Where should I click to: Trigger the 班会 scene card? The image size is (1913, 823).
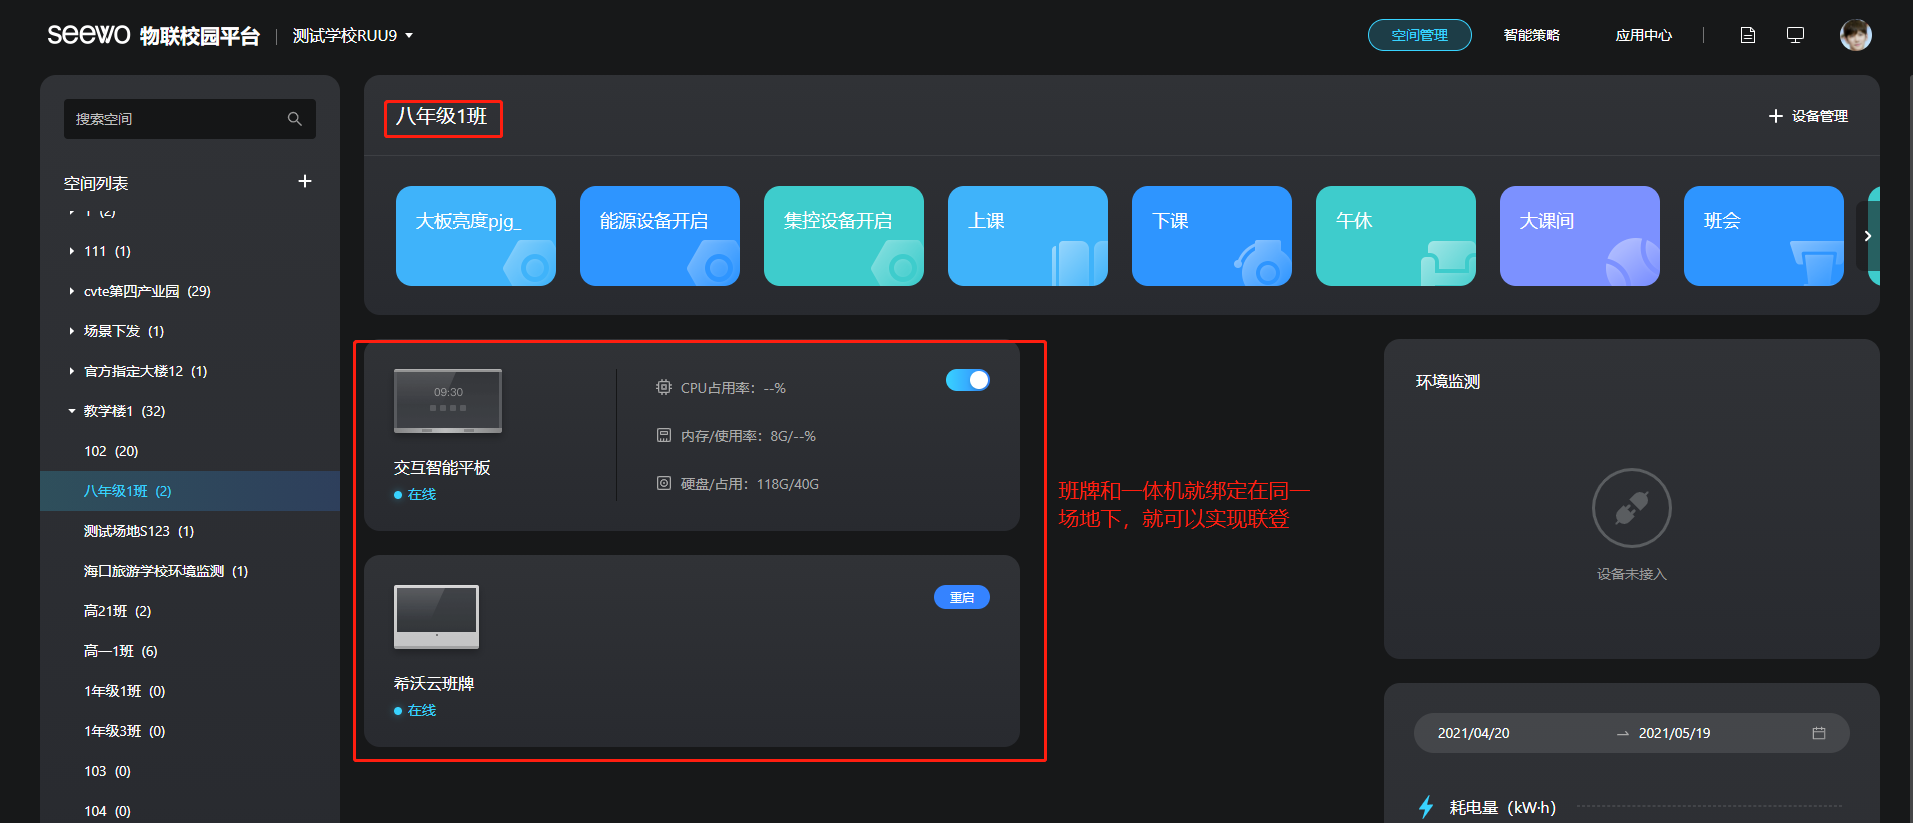coord(1764,236)
